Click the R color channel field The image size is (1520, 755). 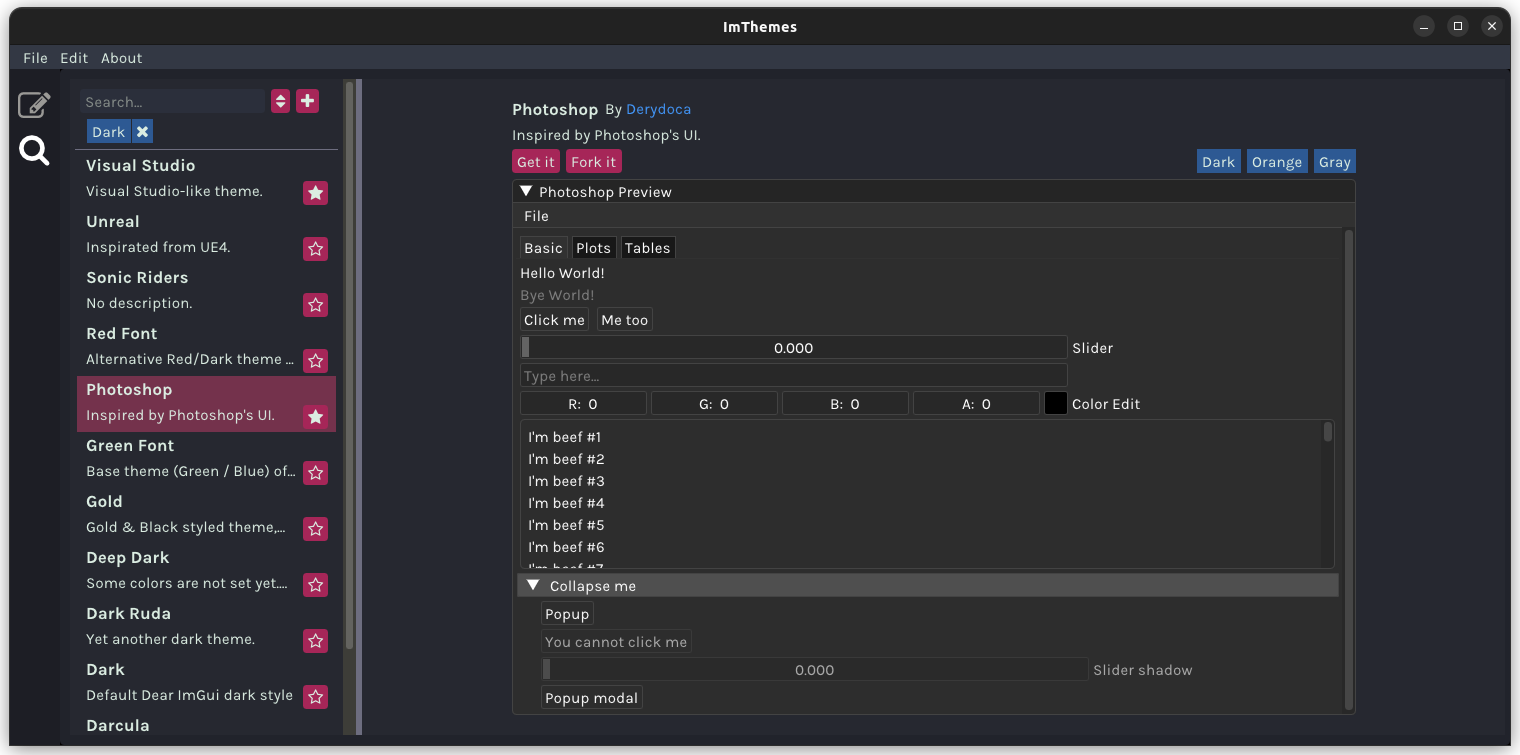point(583,404)
